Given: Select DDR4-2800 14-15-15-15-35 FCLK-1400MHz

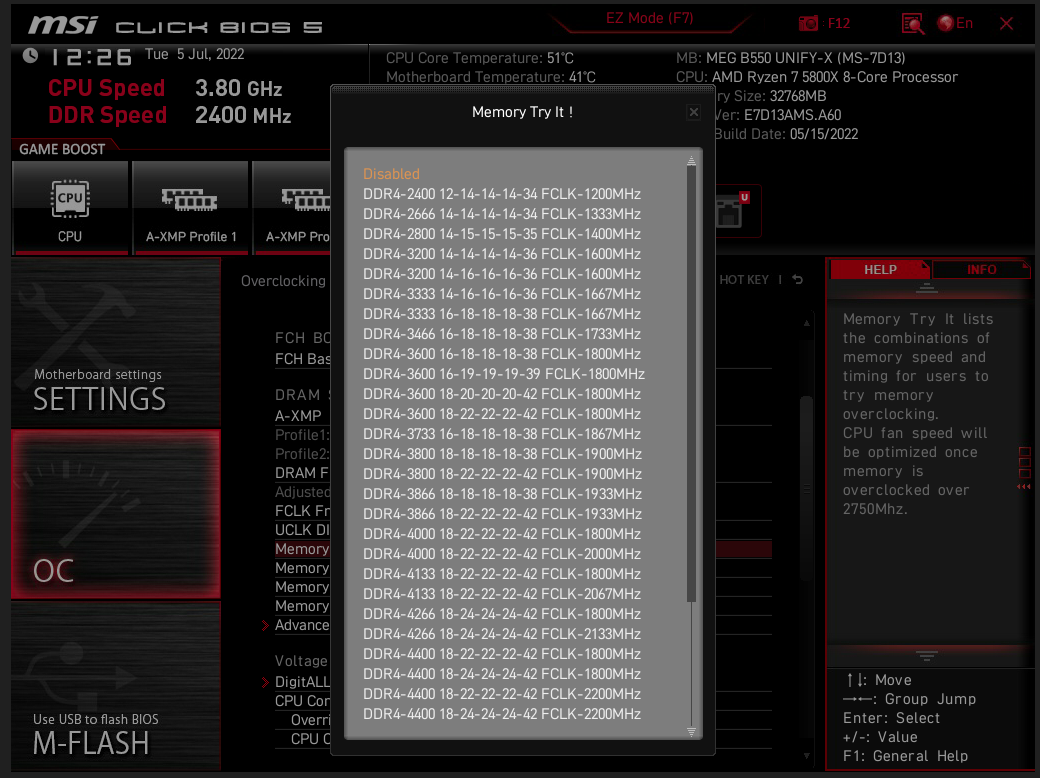Looking at the screenshot, I should (x=502, y=233).
